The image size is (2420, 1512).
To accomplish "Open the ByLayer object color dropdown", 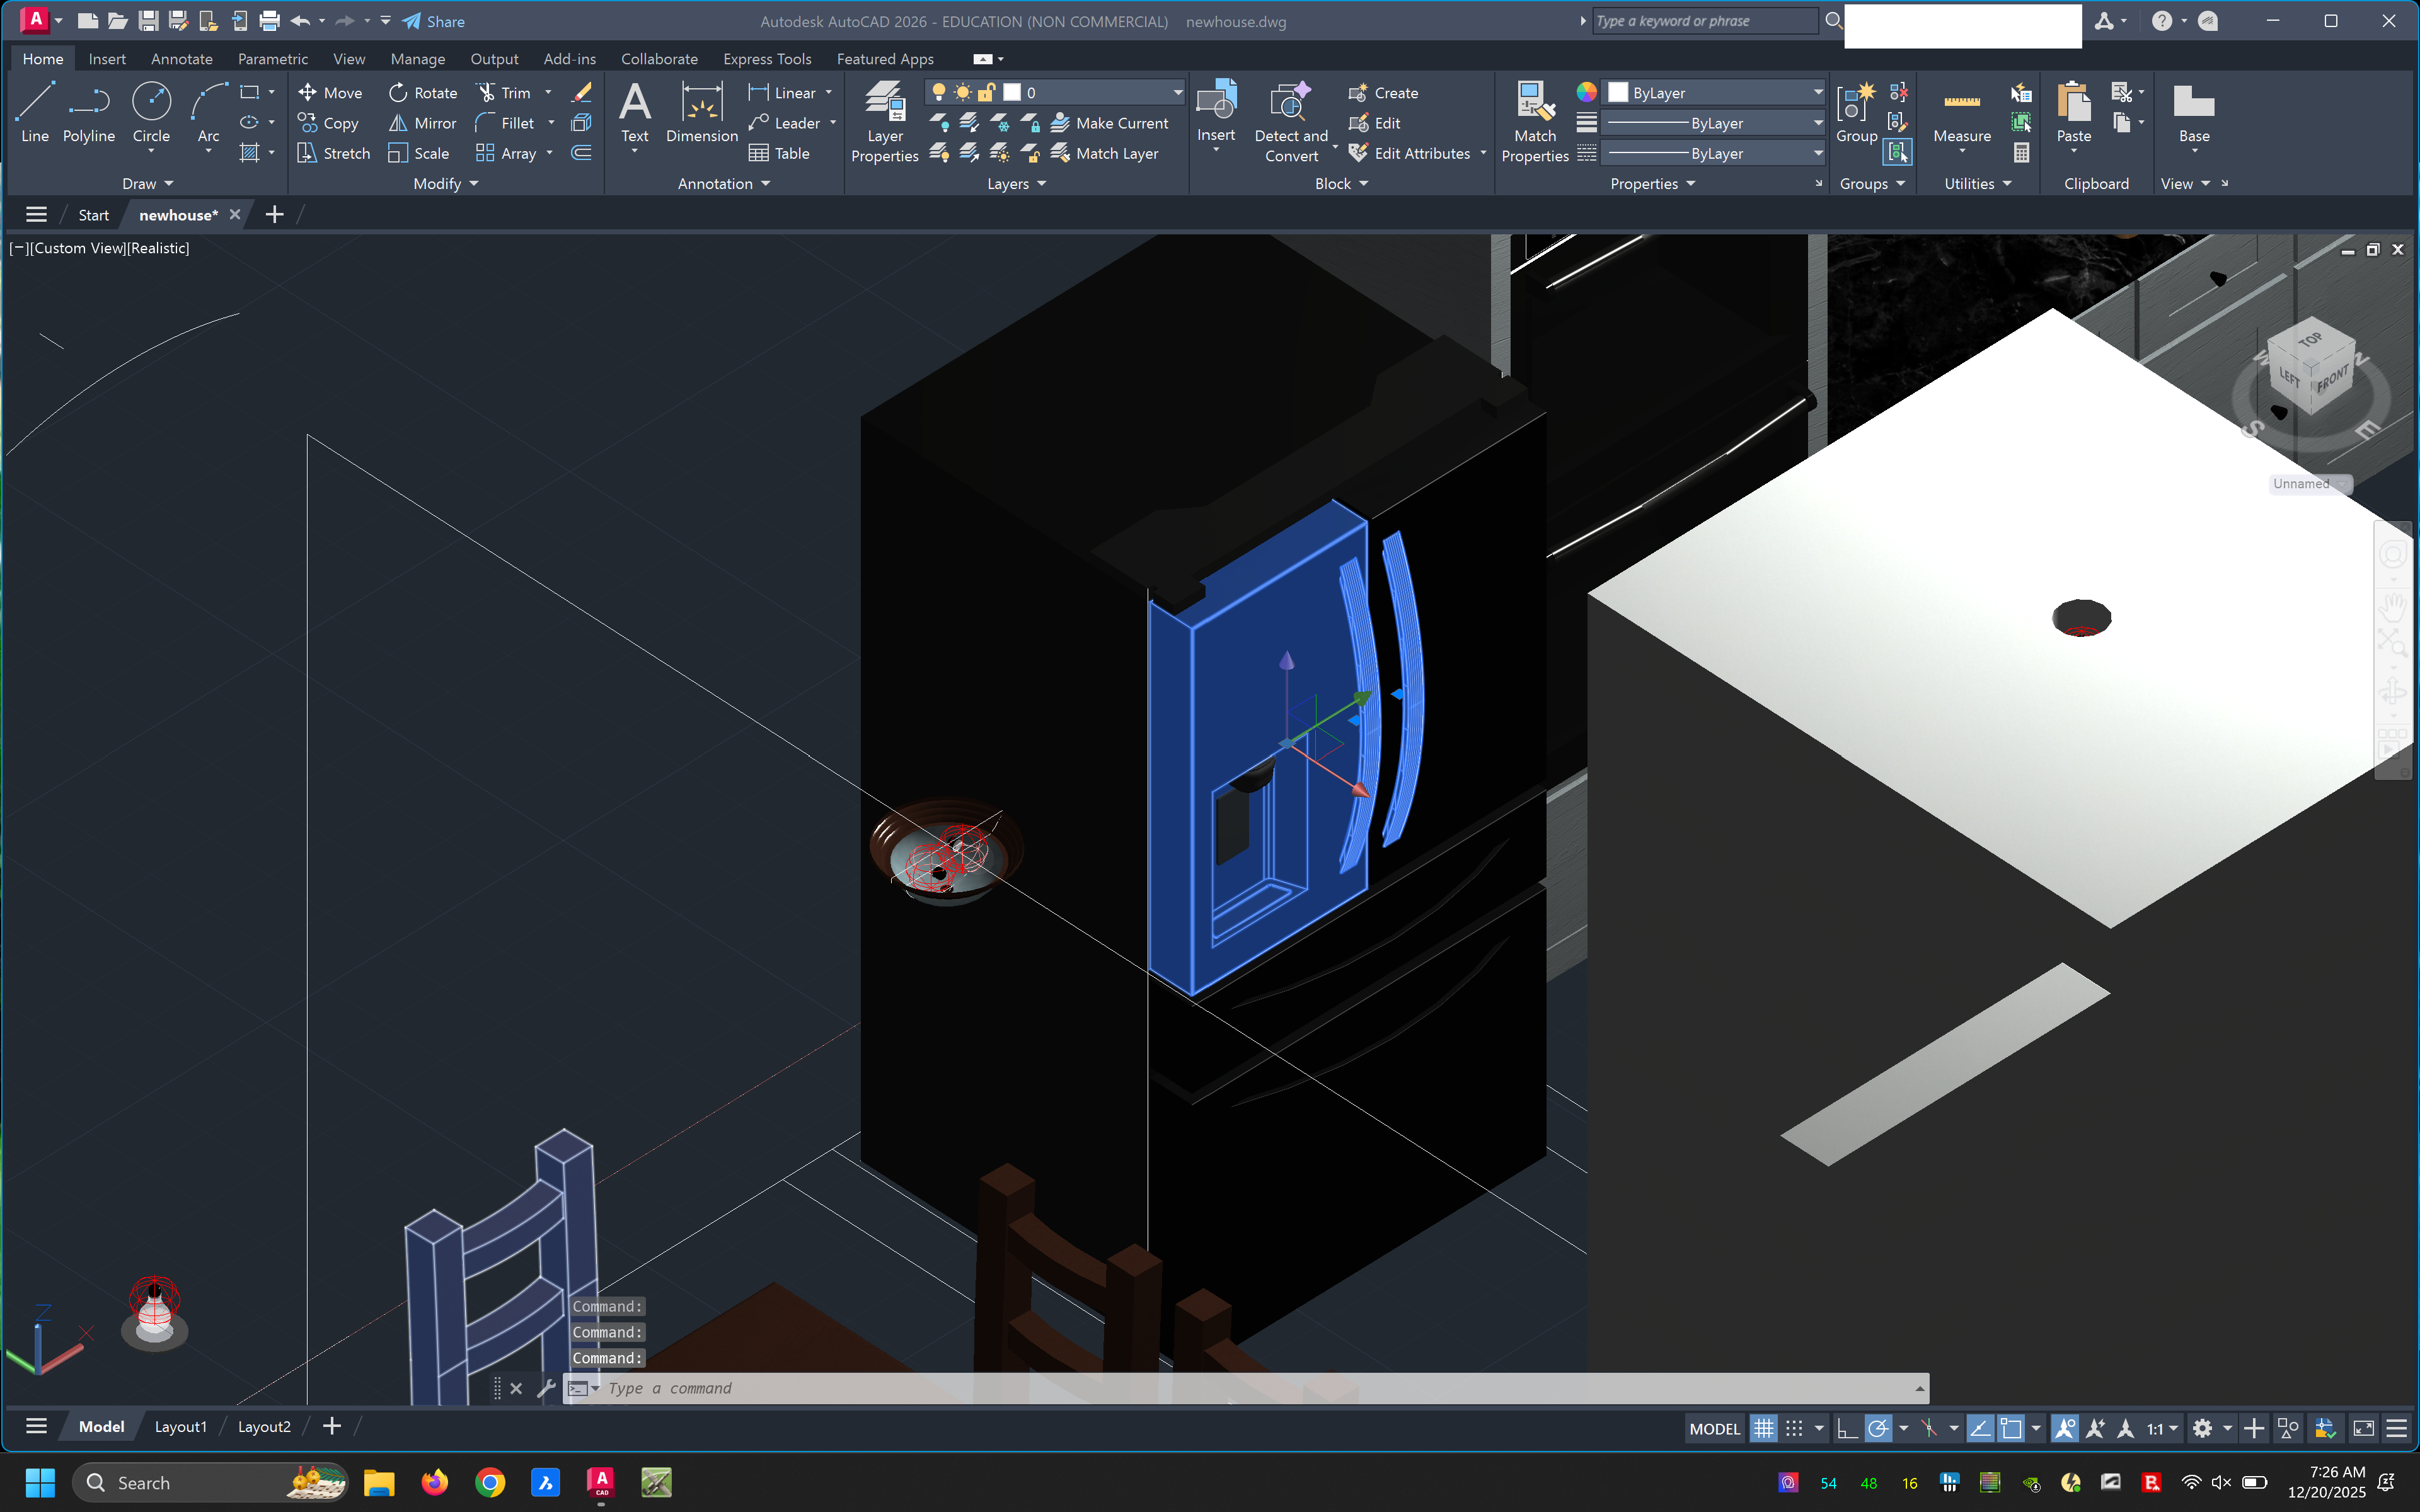I will tap(1714, 92).
